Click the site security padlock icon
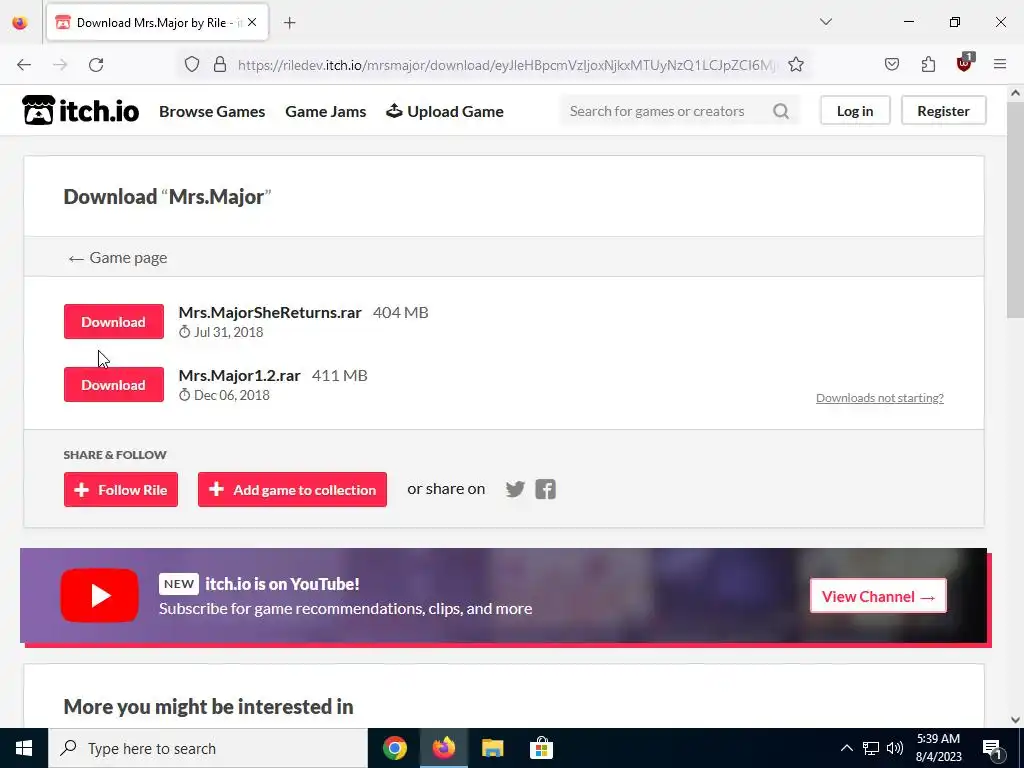 220,65
